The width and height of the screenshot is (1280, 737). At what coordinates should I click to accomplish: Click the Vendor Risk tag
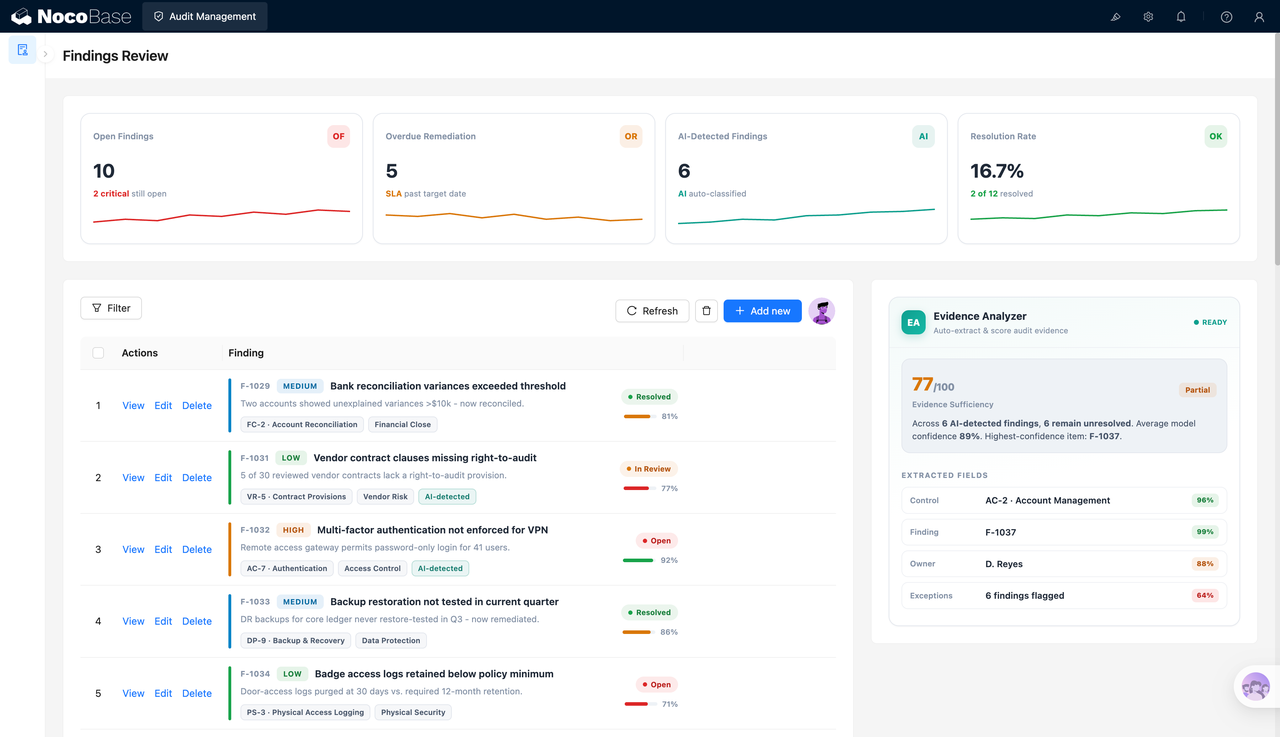(385, 496)
